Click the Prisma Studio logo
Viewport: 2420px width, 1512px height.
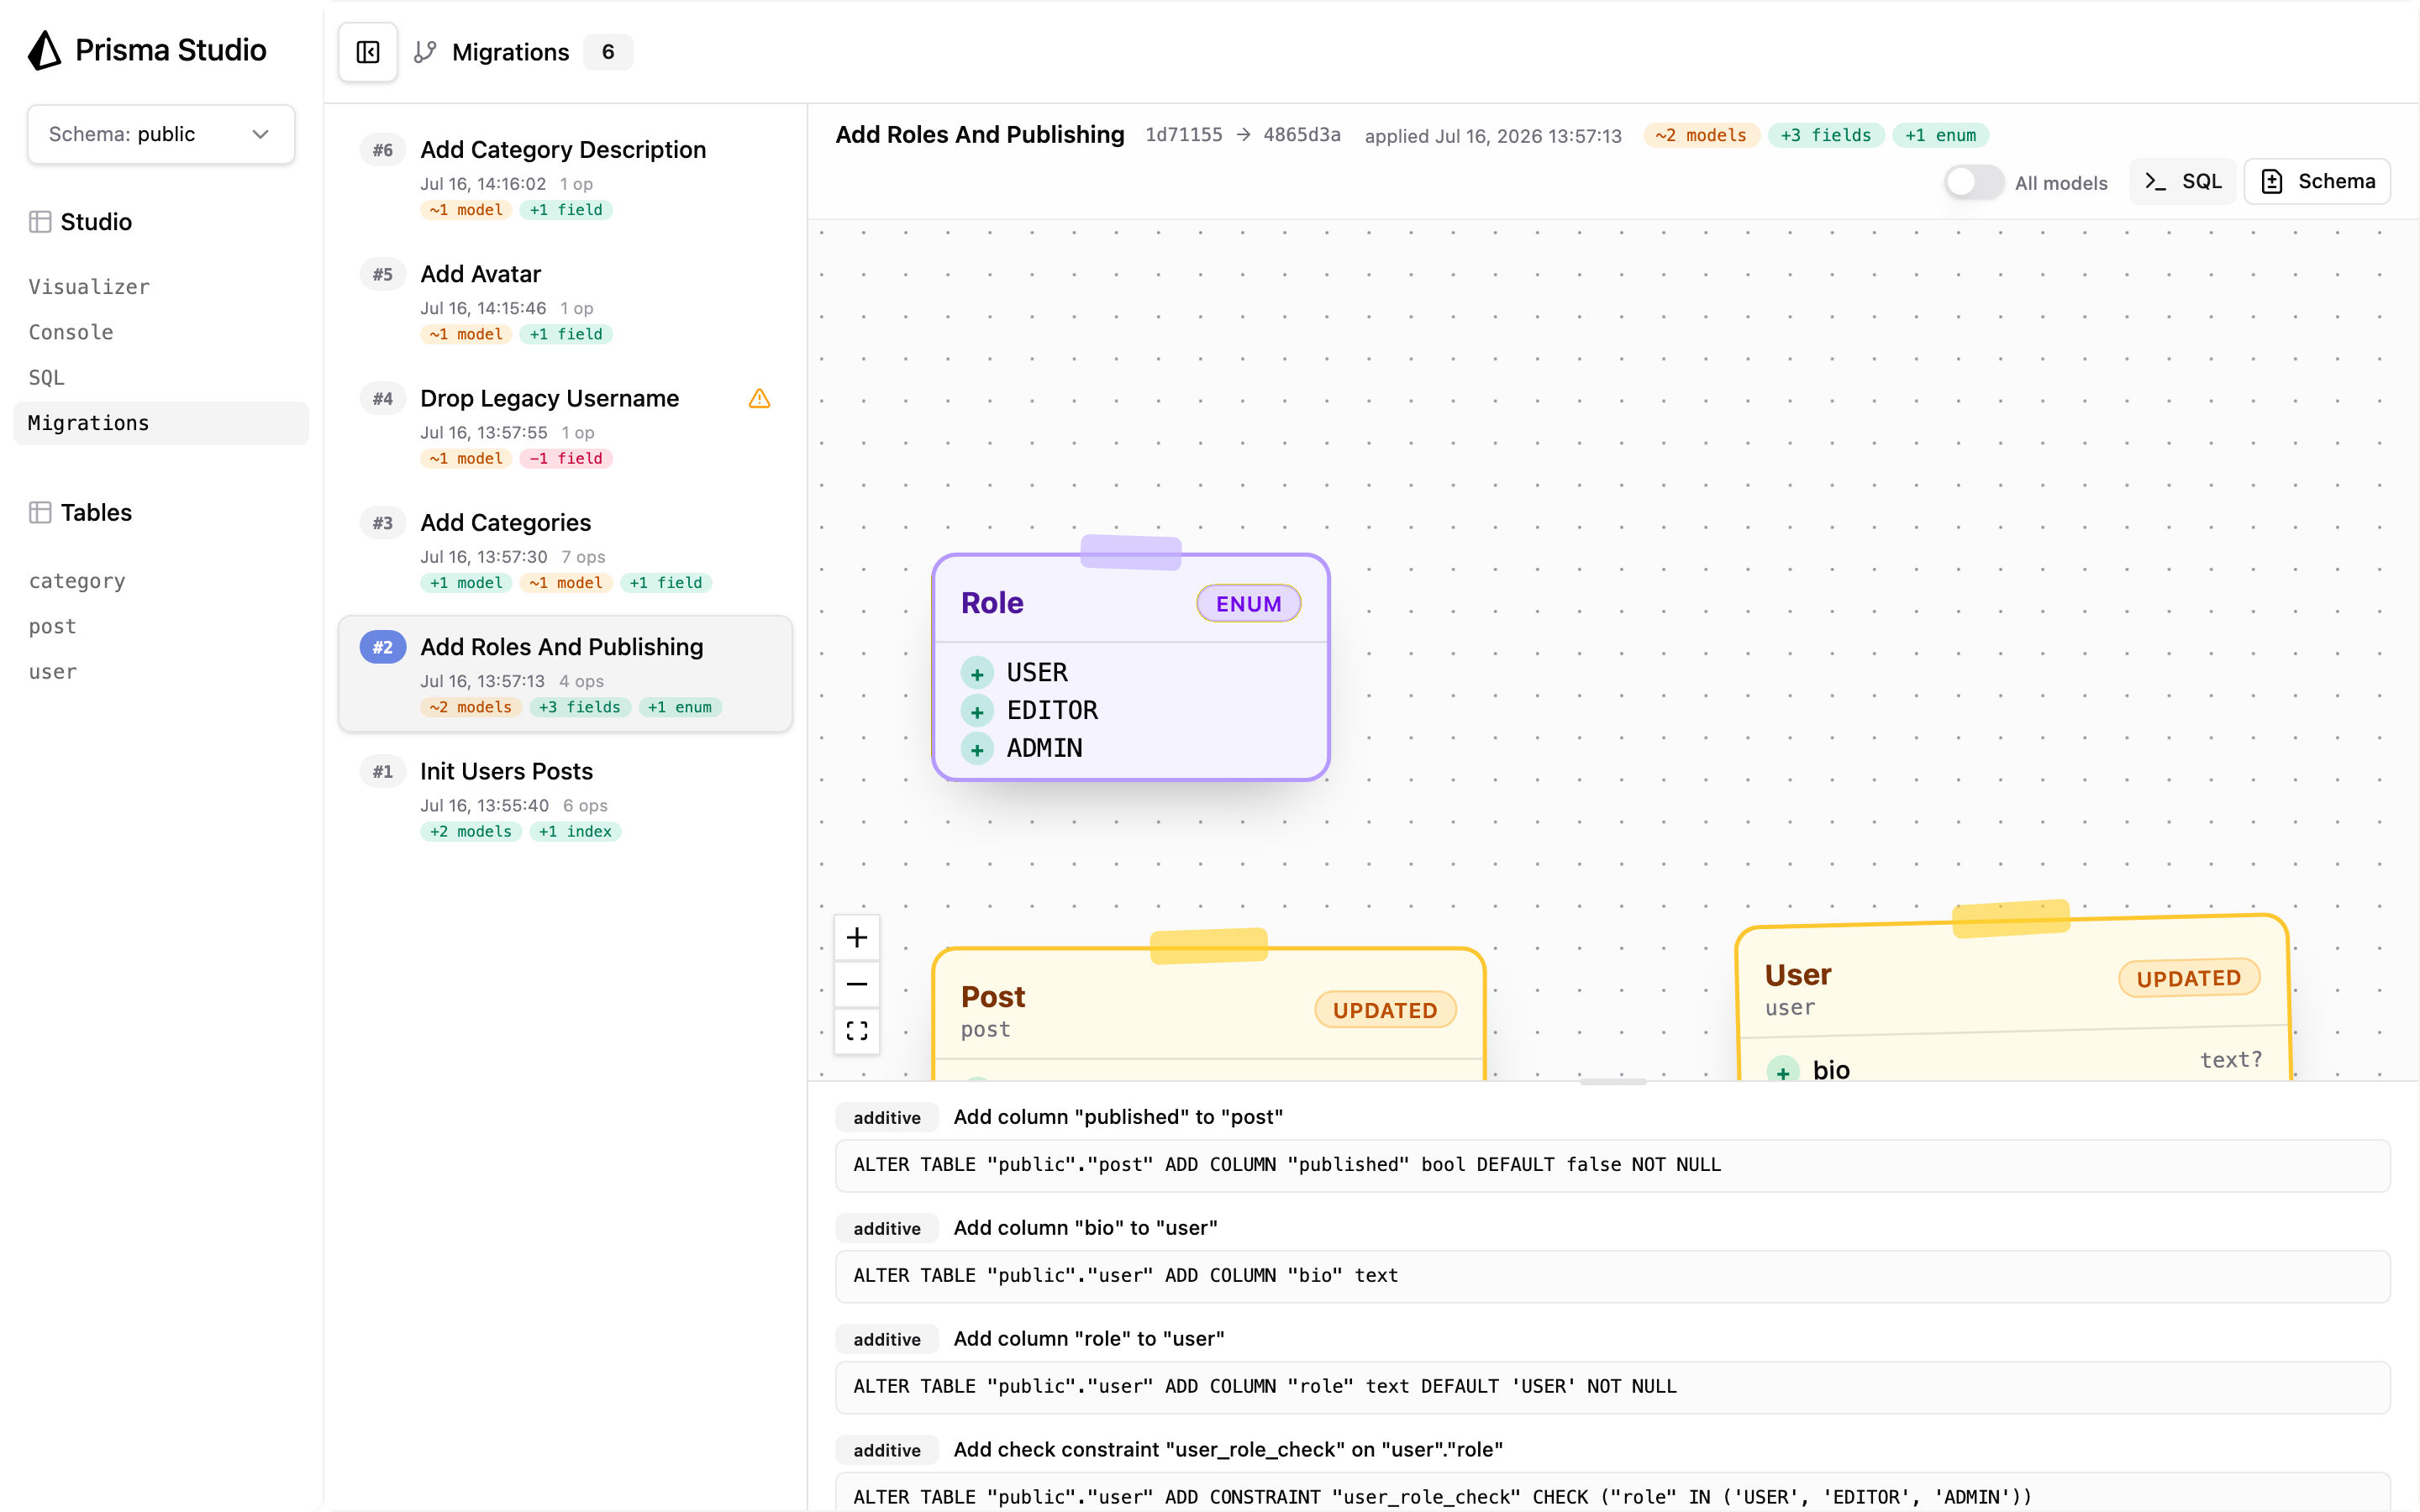45,50
